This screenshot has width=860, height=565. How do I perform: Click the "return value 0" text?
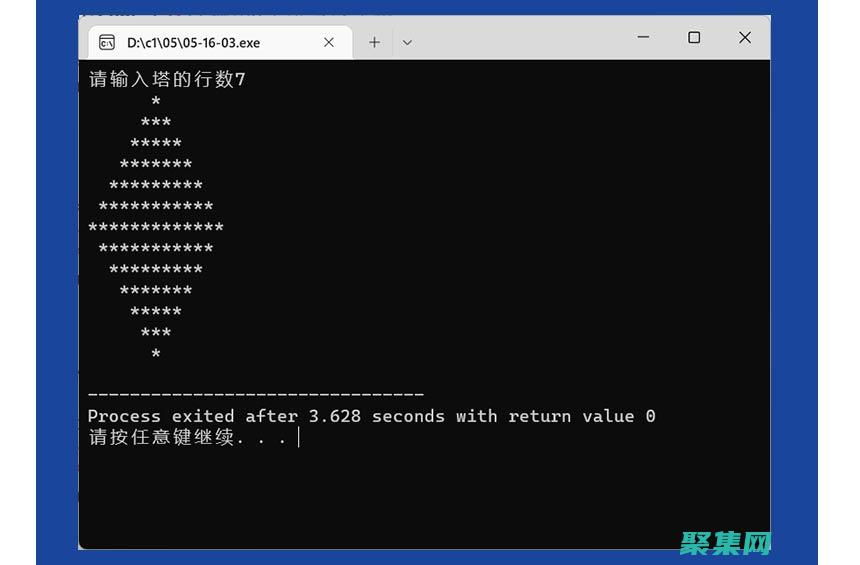tap(582, 416)
